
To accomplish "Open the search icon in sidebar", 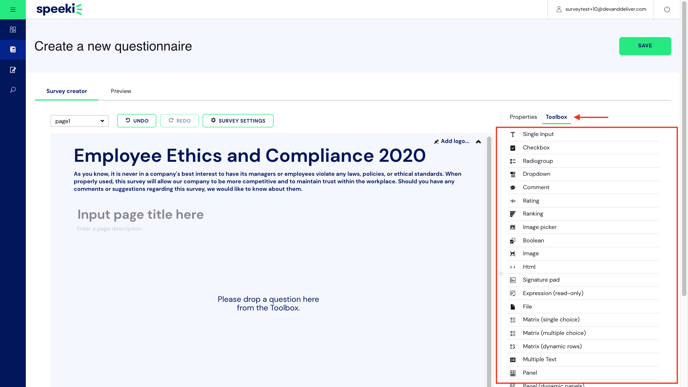I will 13,90.
